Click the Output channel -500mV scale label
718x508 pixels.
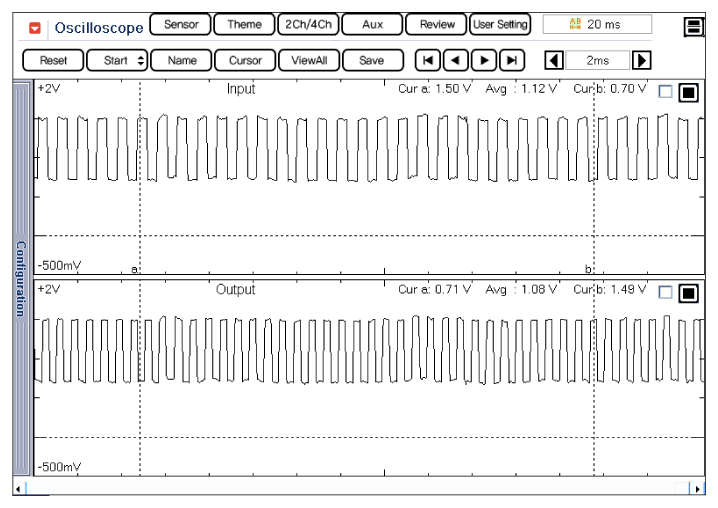(x=60, y=467)
